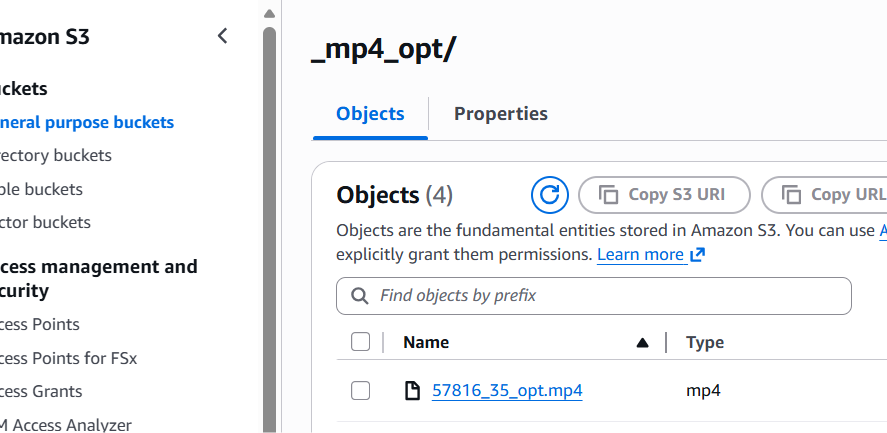Click the Learn more external link icon
Image resolution: width=887 pixels, height=433 pixels.
[x=698, y=255]
